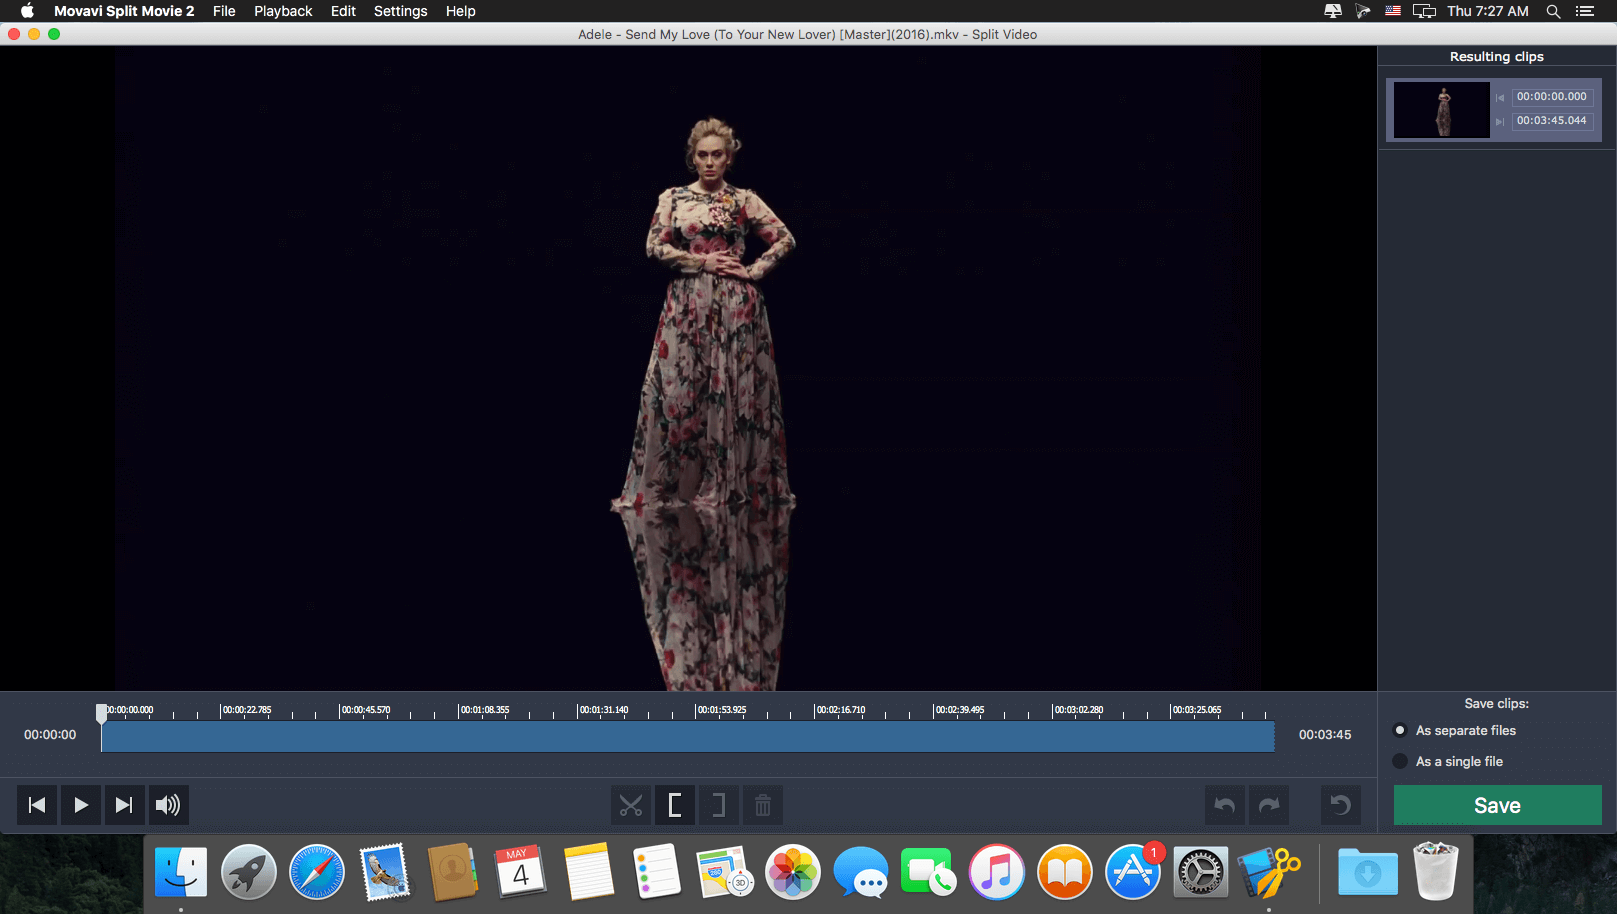Open the Movavi Split Movie 2 app menu
This screenshot has width=1617, height=914.
[124, 11]
